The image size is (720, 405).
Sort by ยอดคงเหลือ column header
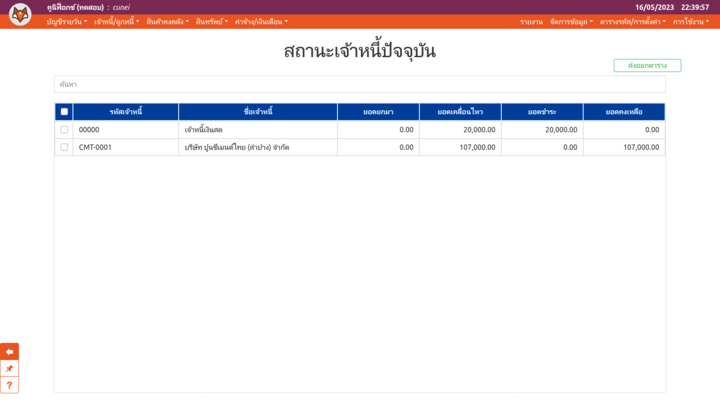coord(624,112)
